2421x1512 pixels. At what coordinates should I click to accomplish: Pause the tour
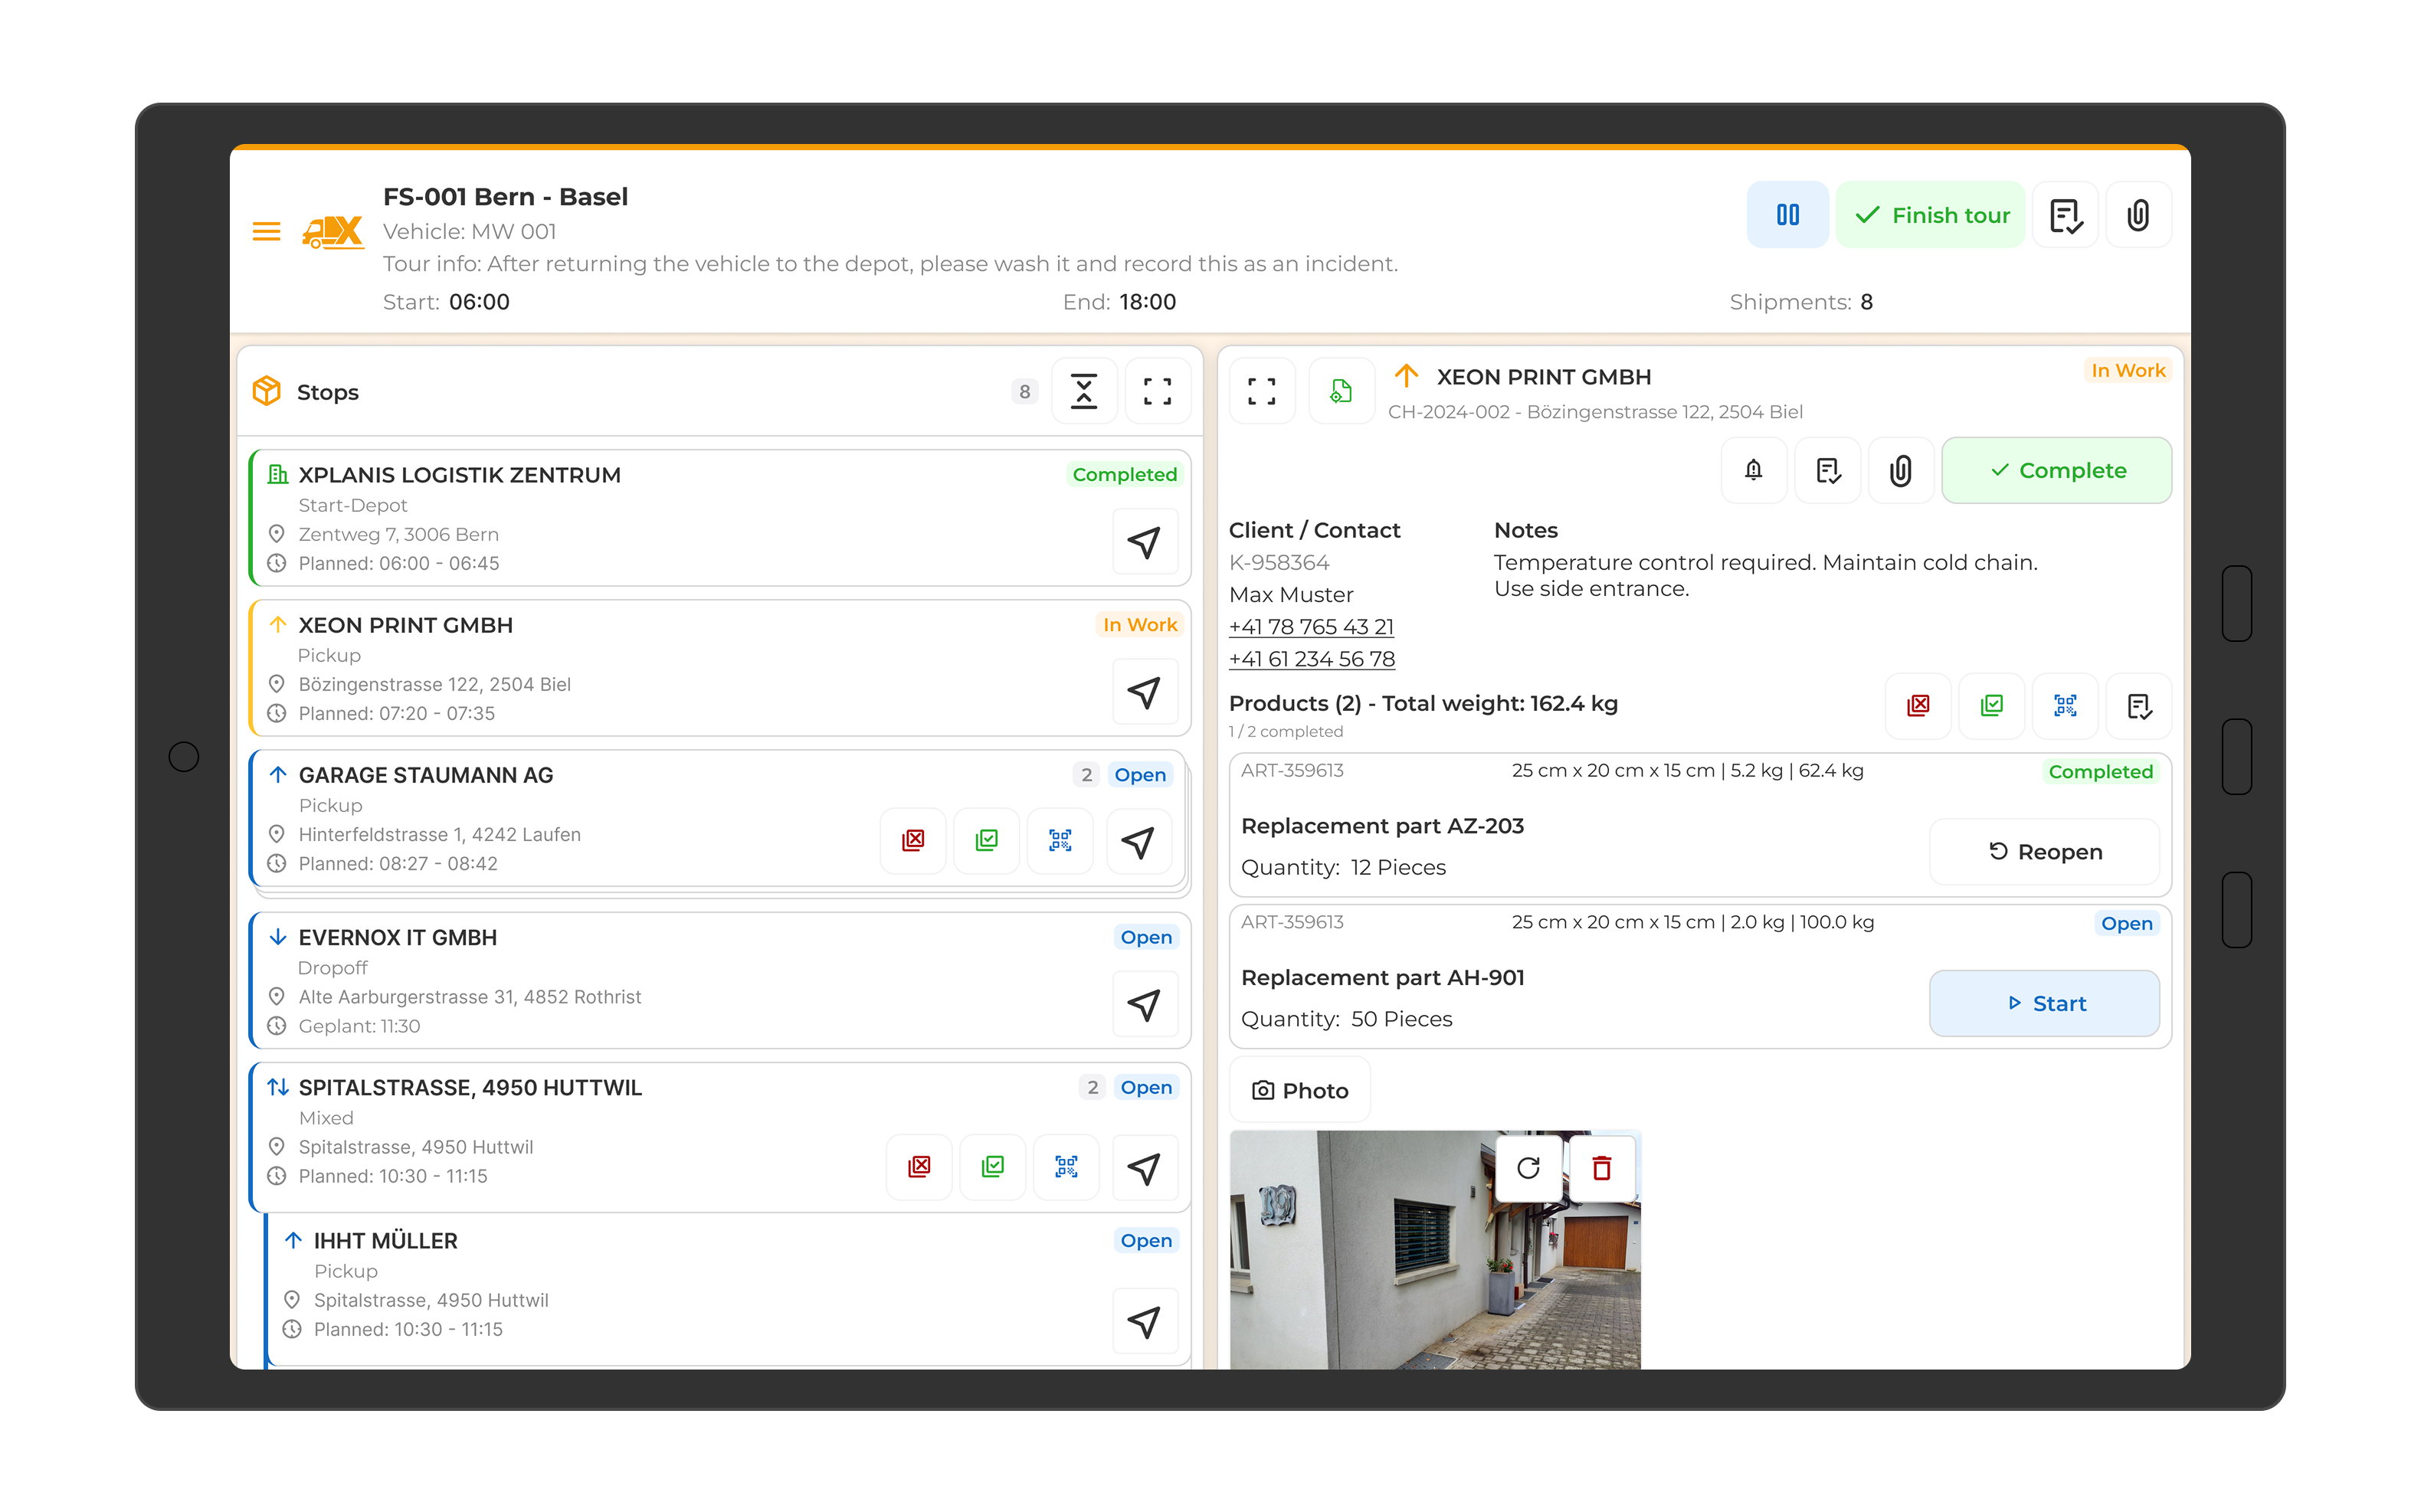(1787, 215)
